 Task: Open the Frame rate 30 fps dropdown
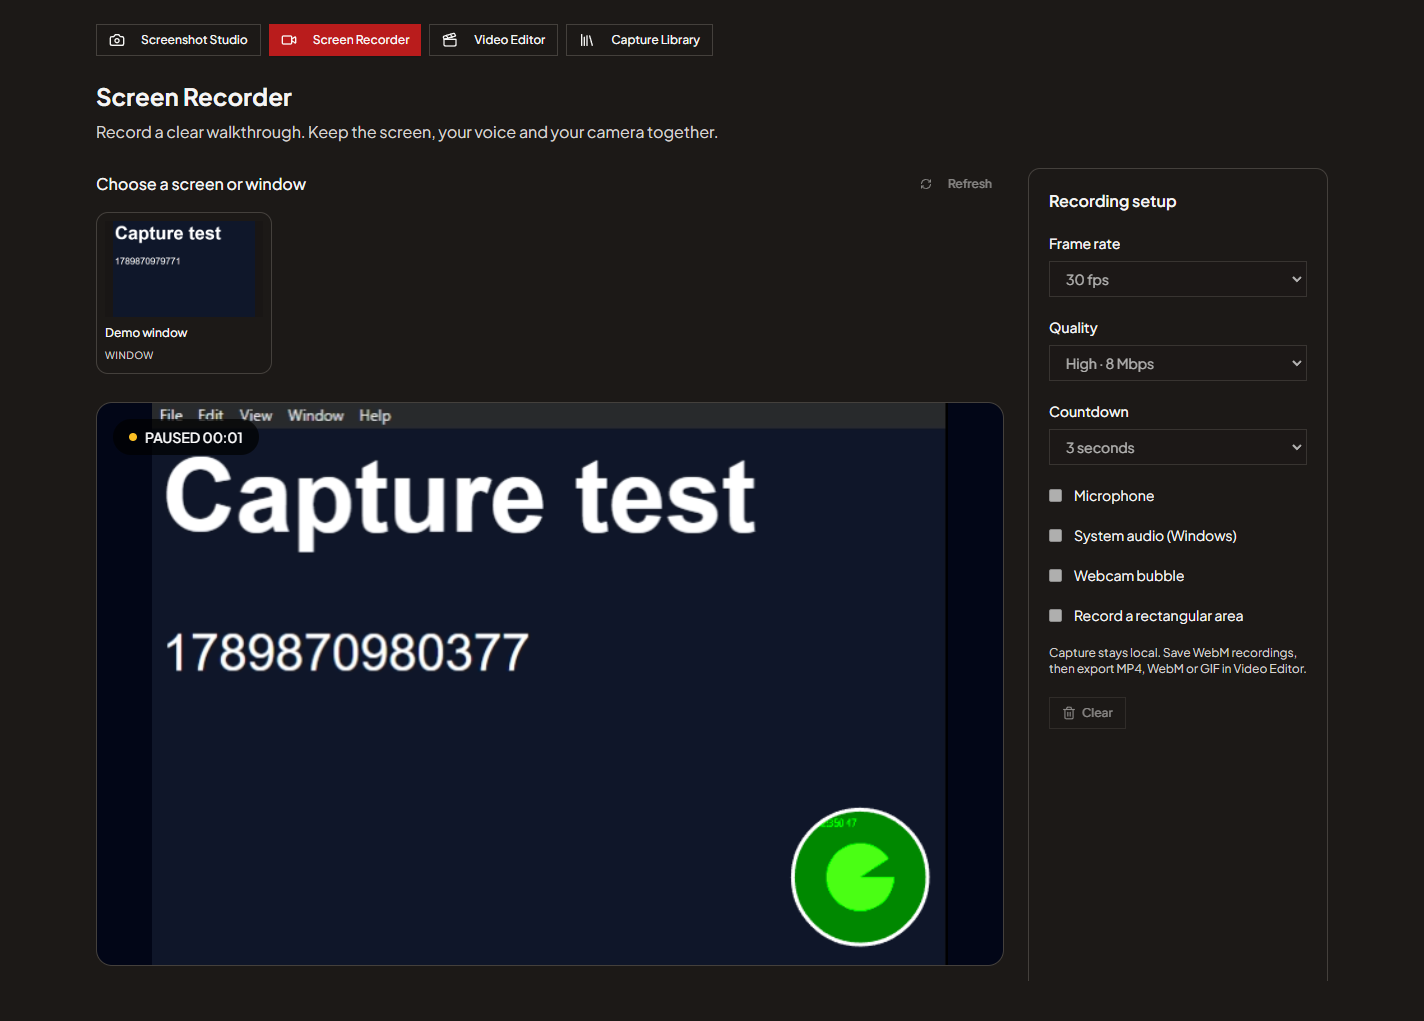click(x=1178, y=280)
